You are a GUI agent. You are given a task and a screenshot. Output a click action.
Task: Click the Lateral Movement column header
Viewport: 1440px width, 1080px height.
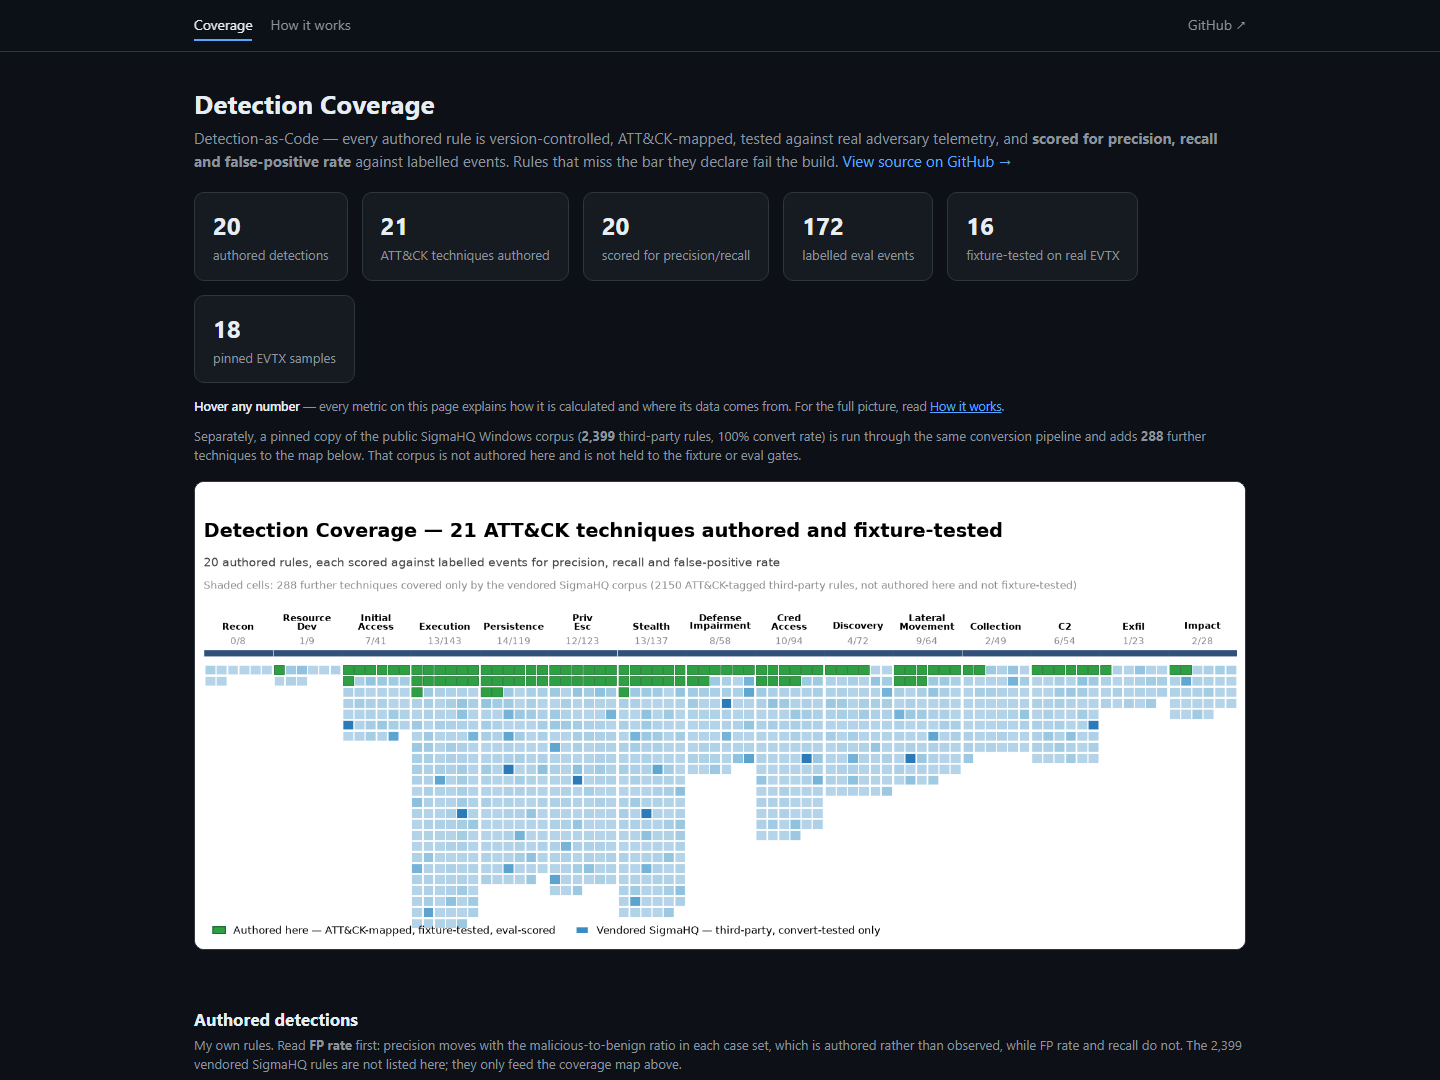[x=927, y=622]
